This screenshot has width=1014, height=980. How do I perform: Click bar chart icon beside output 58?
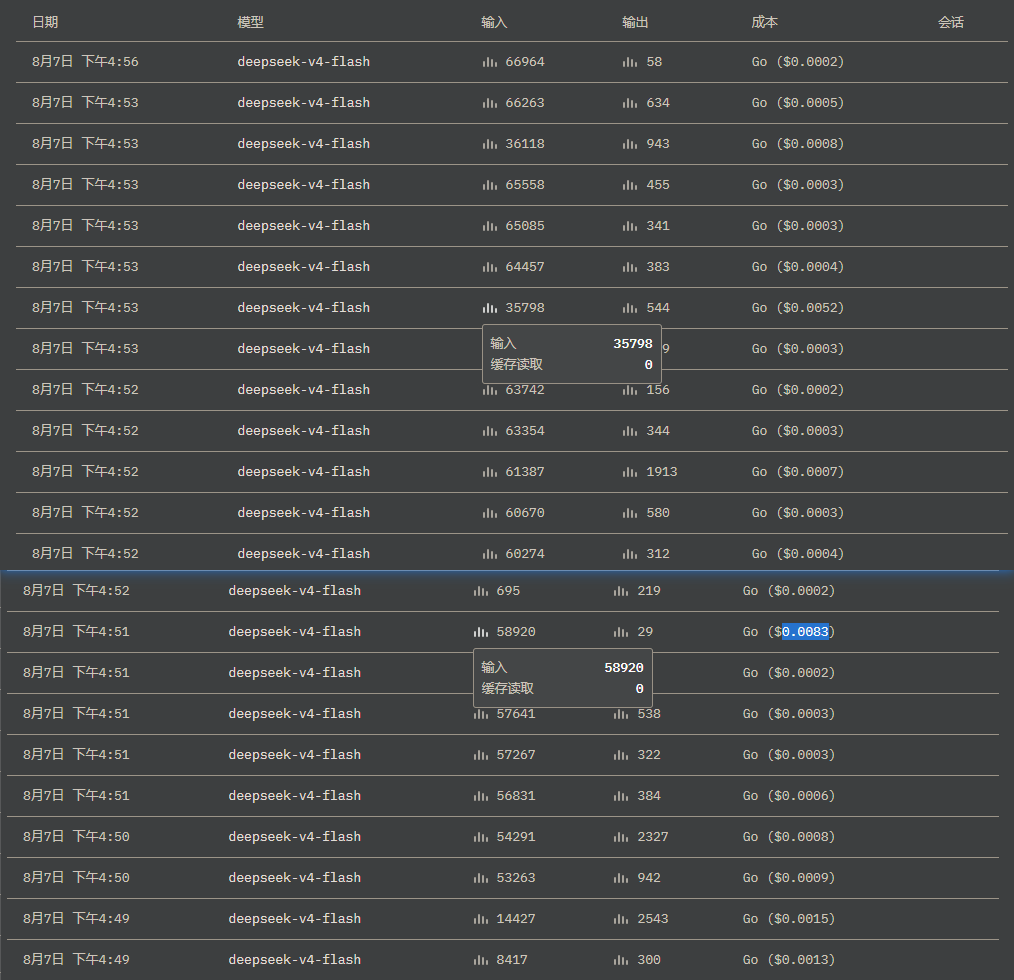pyautogui.click(x=630, y=62)
